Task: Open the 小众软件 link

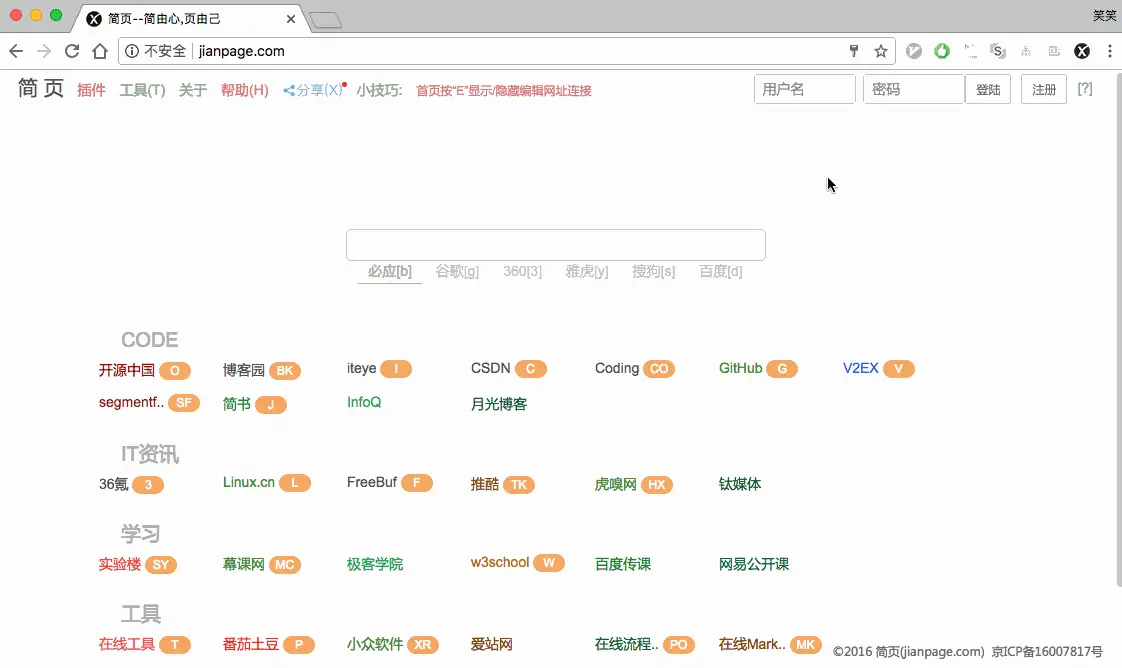Action: (375, 644)
